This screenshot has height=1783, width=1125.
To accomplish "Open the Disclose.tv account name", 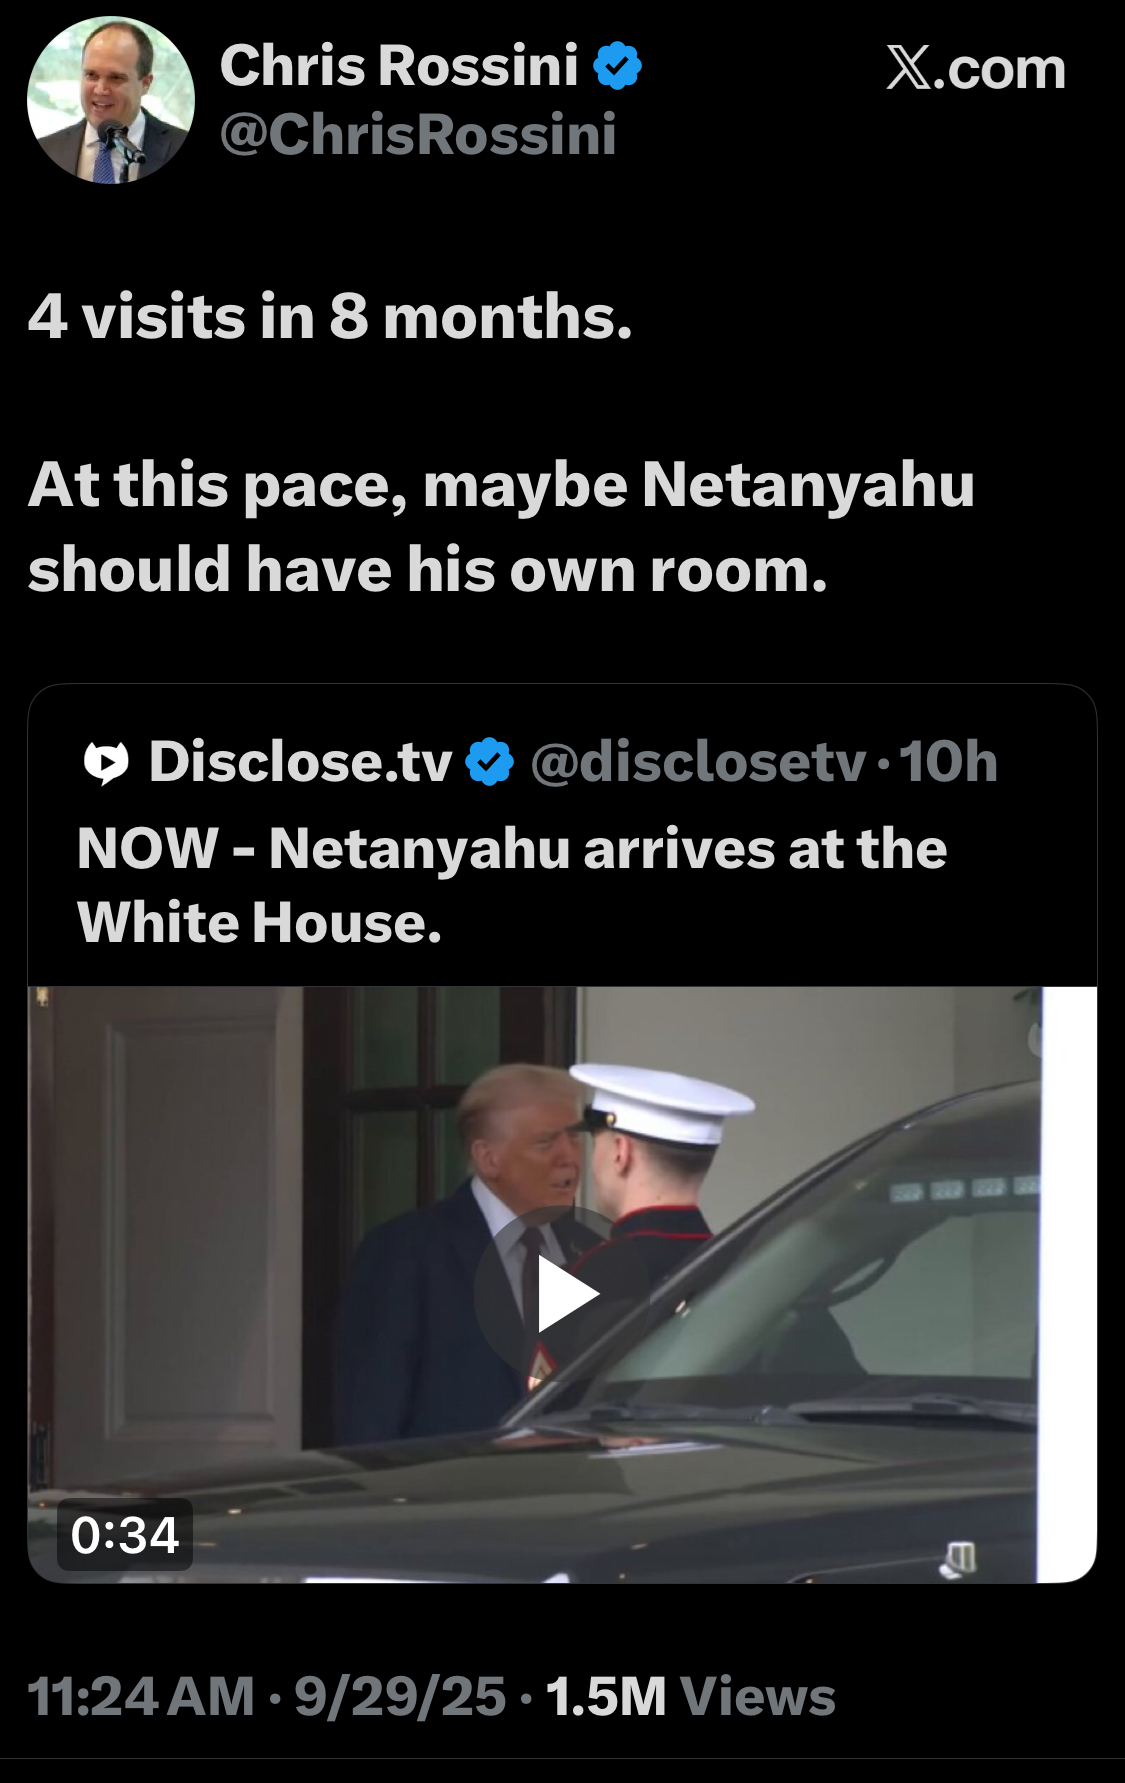I will 300,763.
